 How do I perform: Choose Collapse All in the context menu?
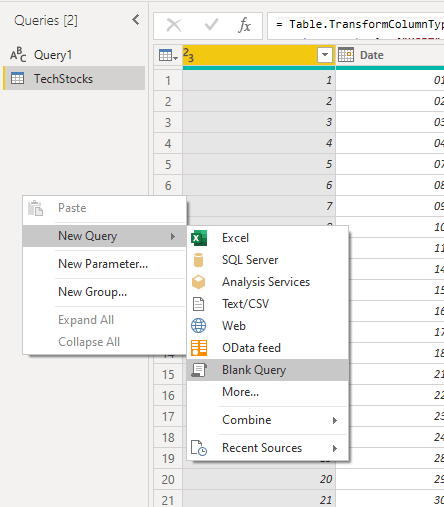tap(104, 342)
